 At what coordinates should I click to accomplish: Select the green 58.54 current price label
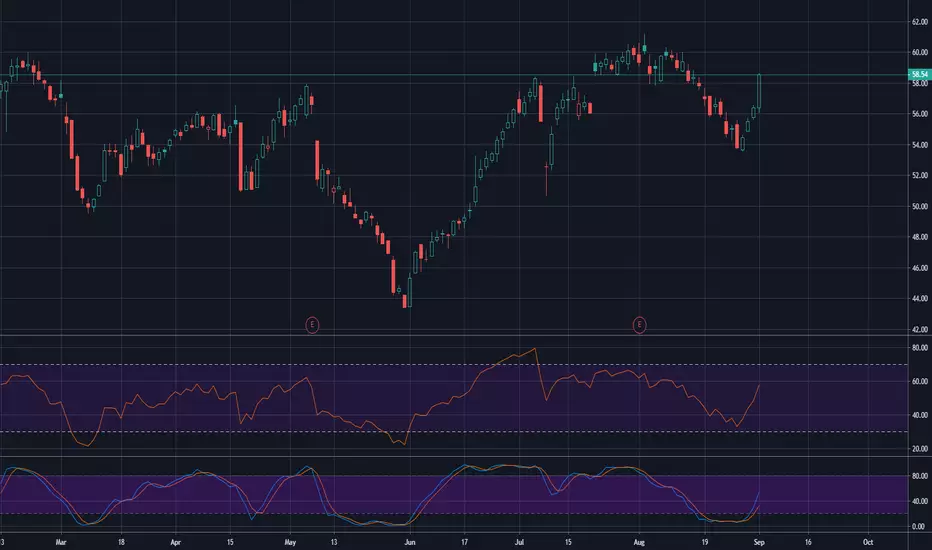(920, 74)
